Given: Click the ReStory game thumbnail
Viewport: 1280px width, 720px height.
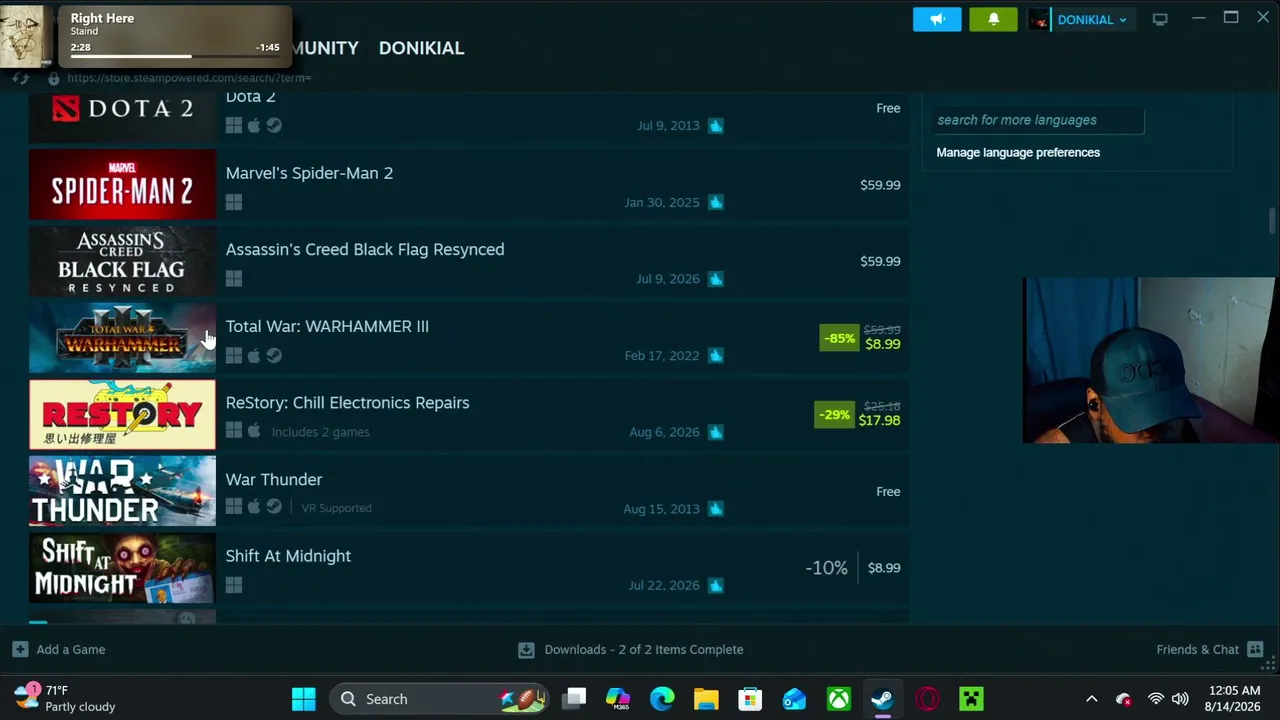Looking at the screenshot, I should (x=122, y=414).
